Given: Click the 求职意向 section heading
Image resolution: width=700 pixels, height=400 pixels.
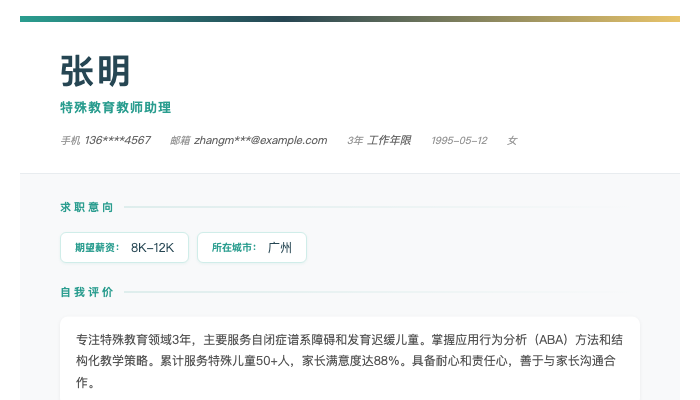Looking at the screenshot, I should click(87, 207).
